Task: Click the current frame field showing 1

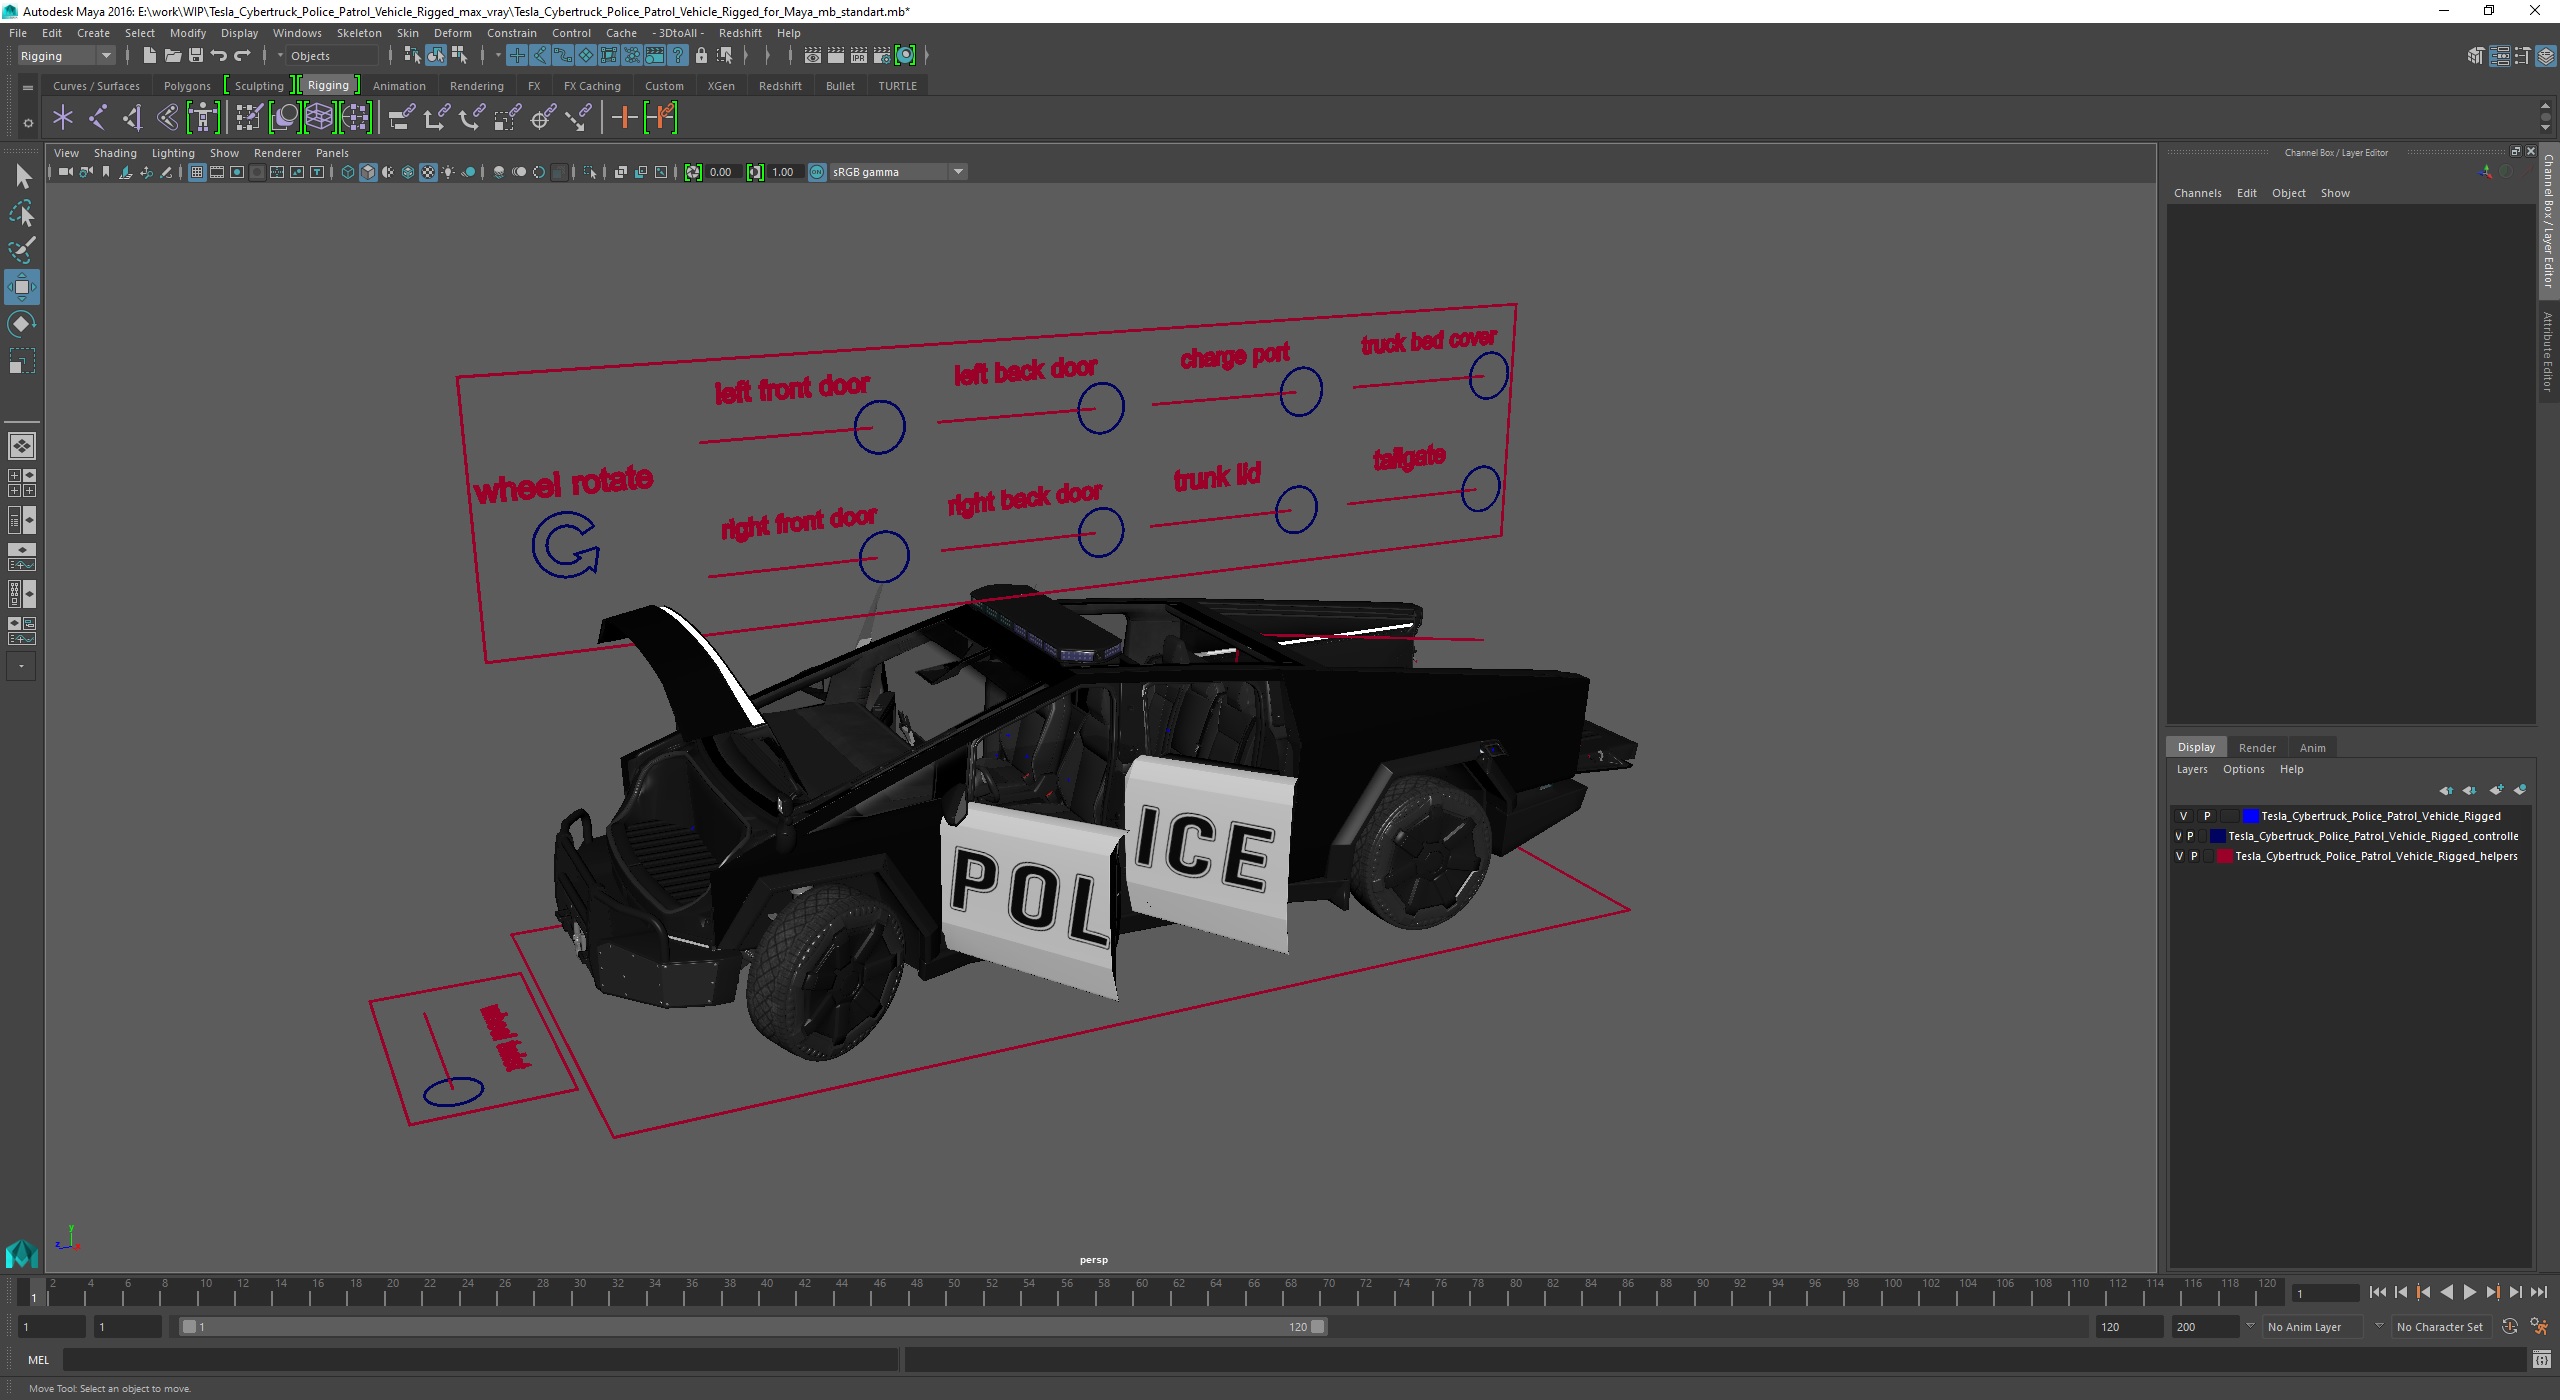Action: 2325,1293
